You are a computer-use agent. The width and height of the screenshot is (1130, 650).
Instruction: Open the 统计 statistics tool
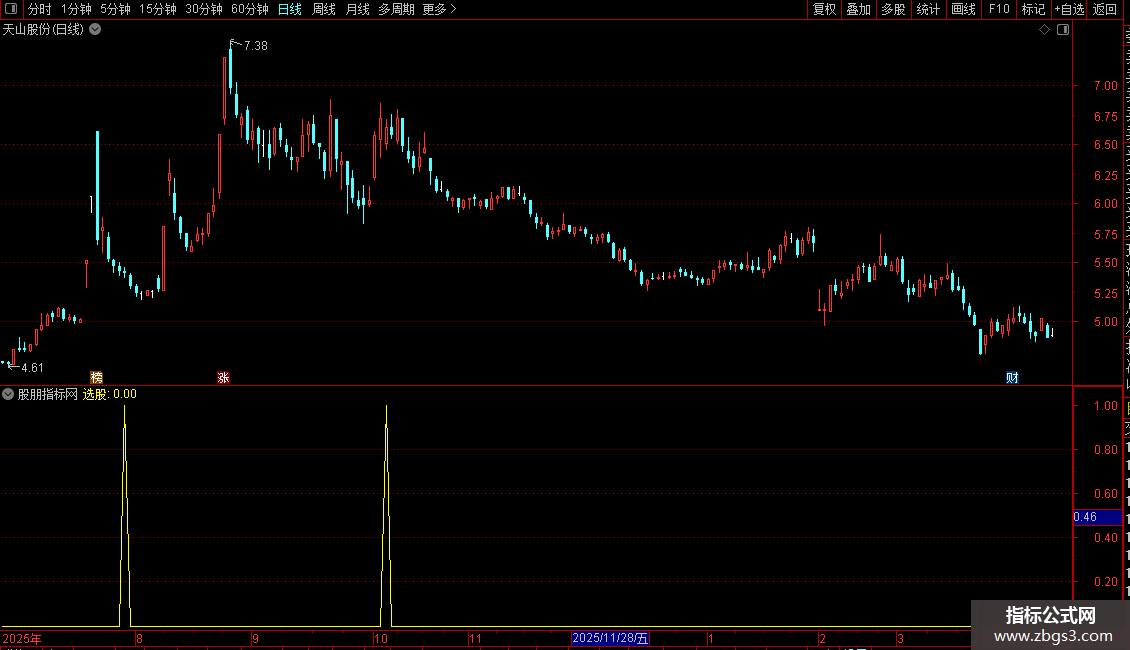927,9
